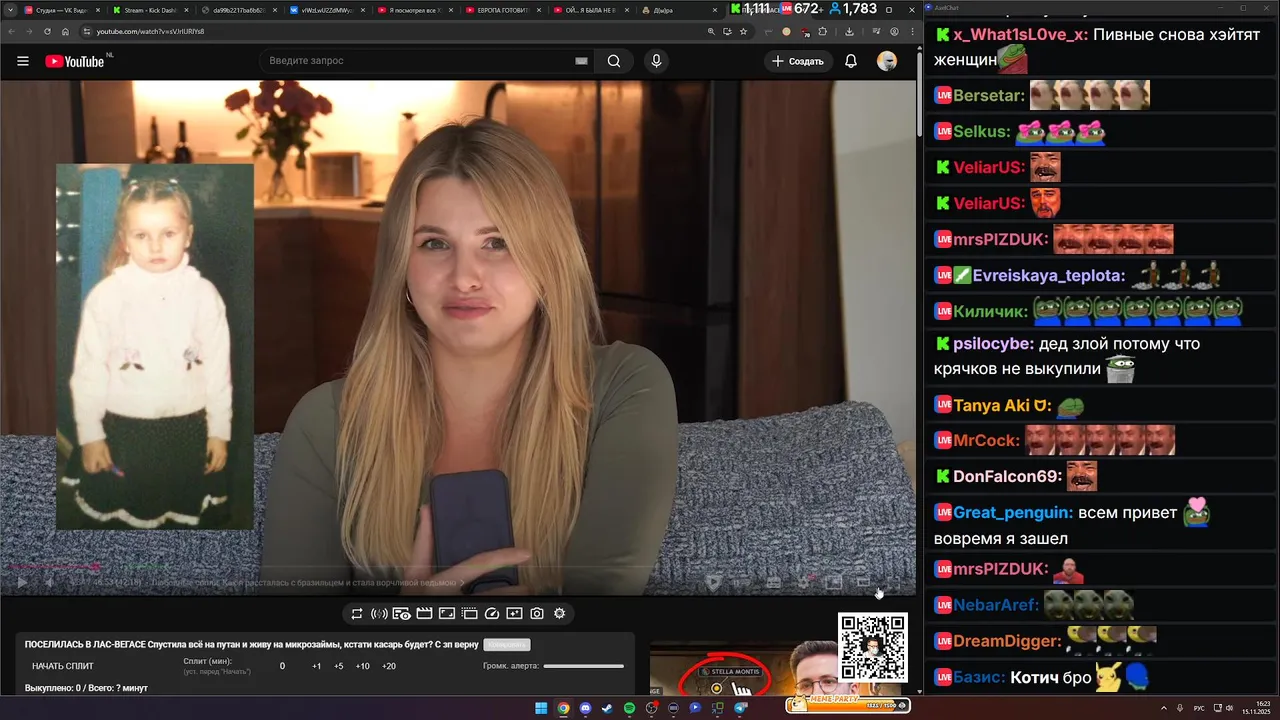Click the '+1' split minutes button
The width and height of the screenshot is (1280, 720).
(x=316, y=666)
